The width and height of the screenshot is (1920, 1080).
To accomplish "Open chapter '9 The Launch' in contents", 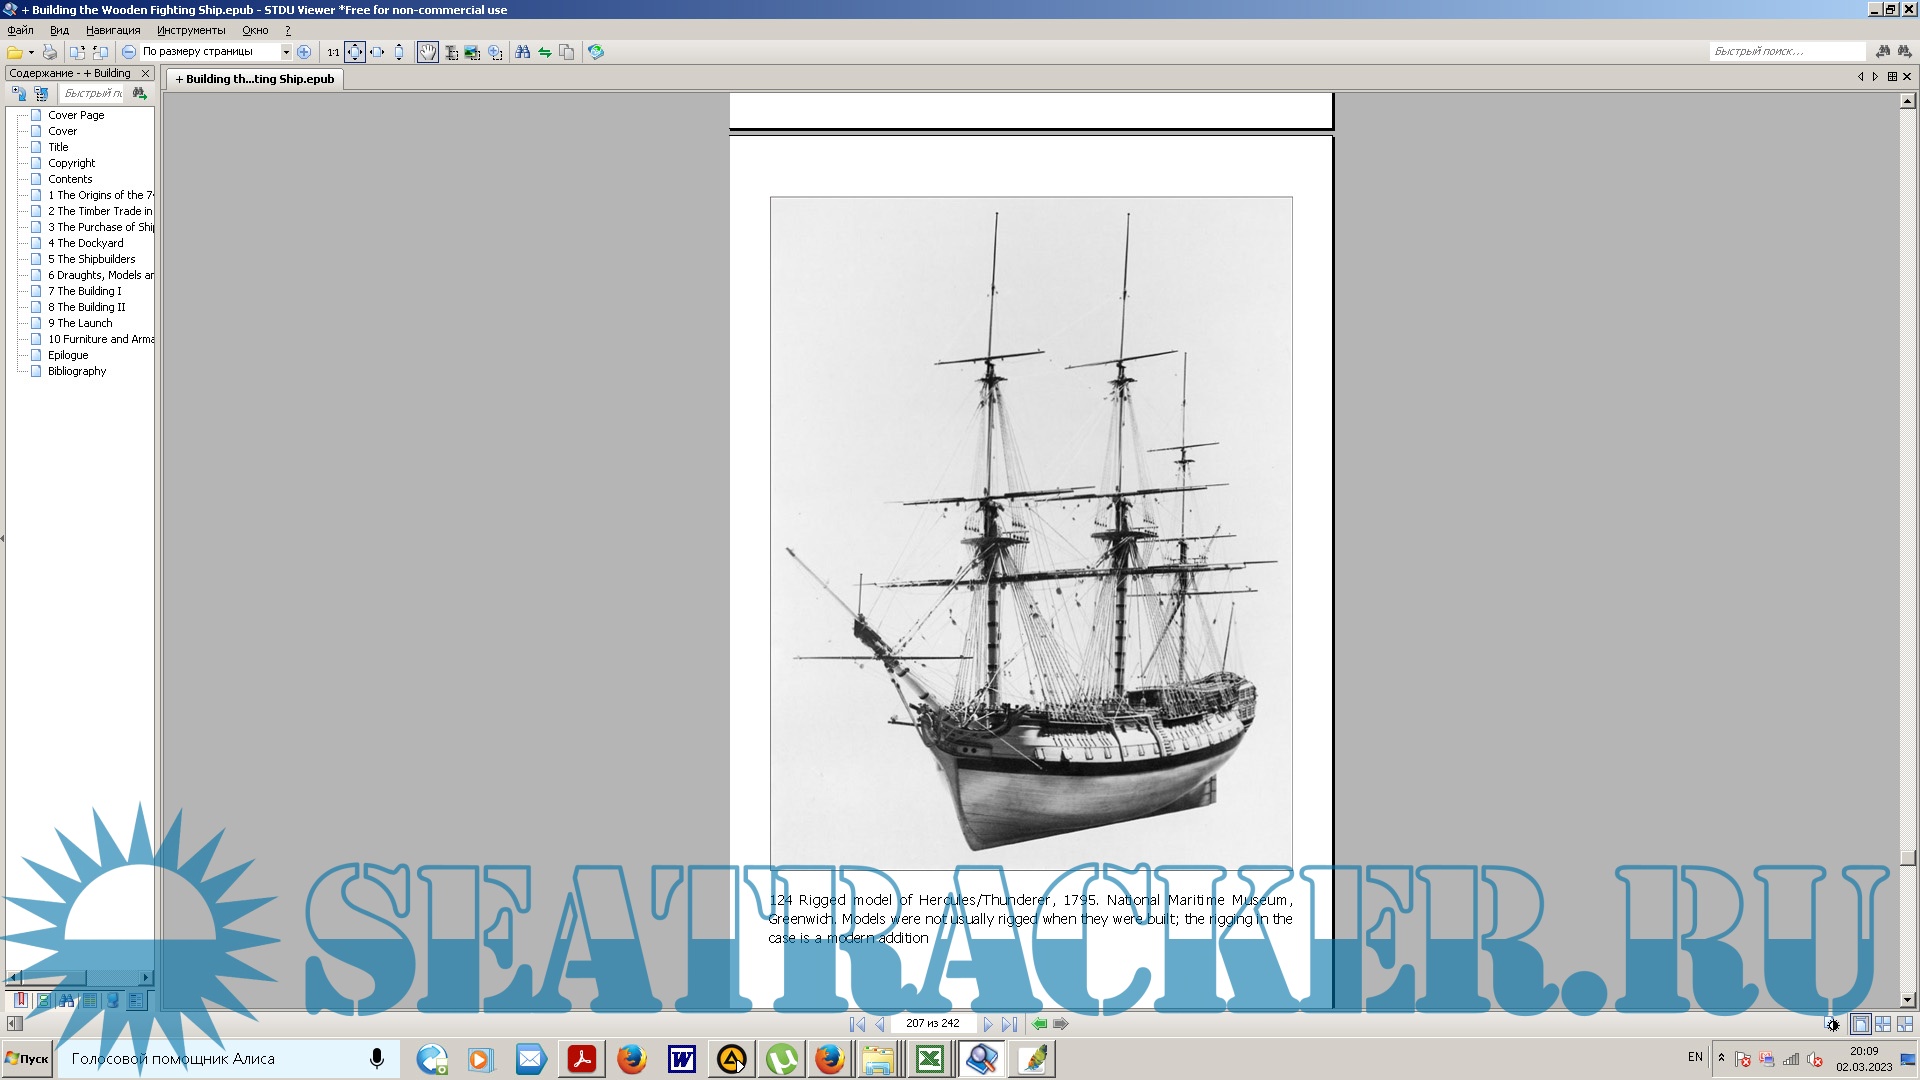I will click(x=85, y=323).
